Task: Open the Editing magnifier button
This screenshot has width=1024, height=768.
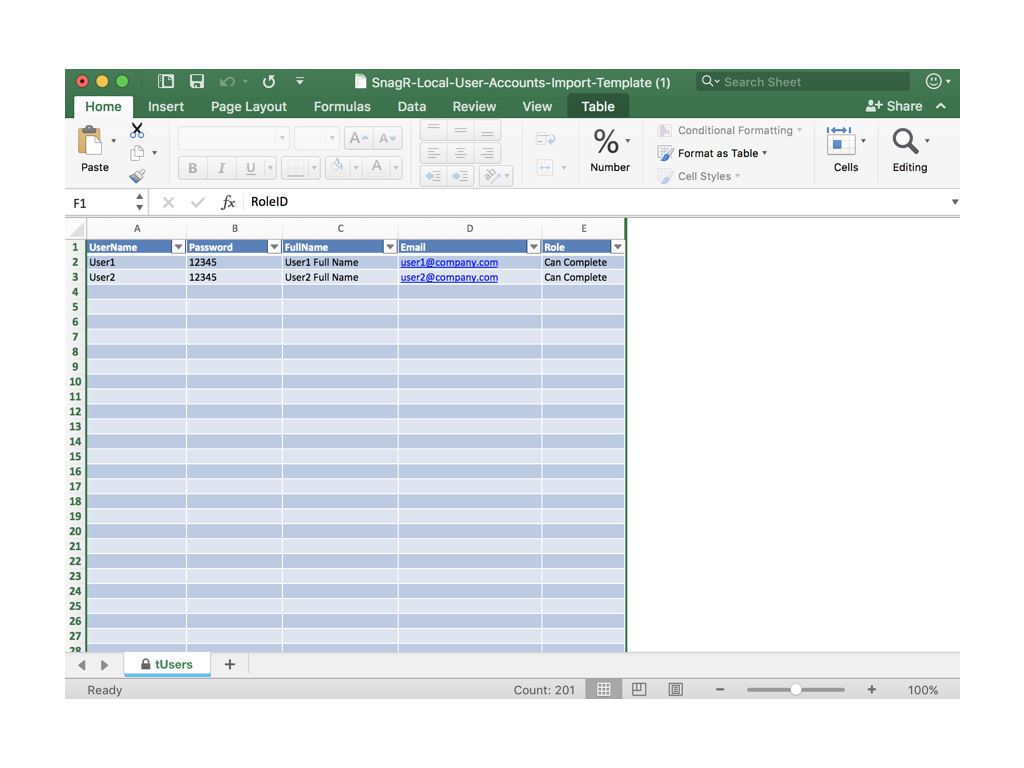Action: click(910, 150)
